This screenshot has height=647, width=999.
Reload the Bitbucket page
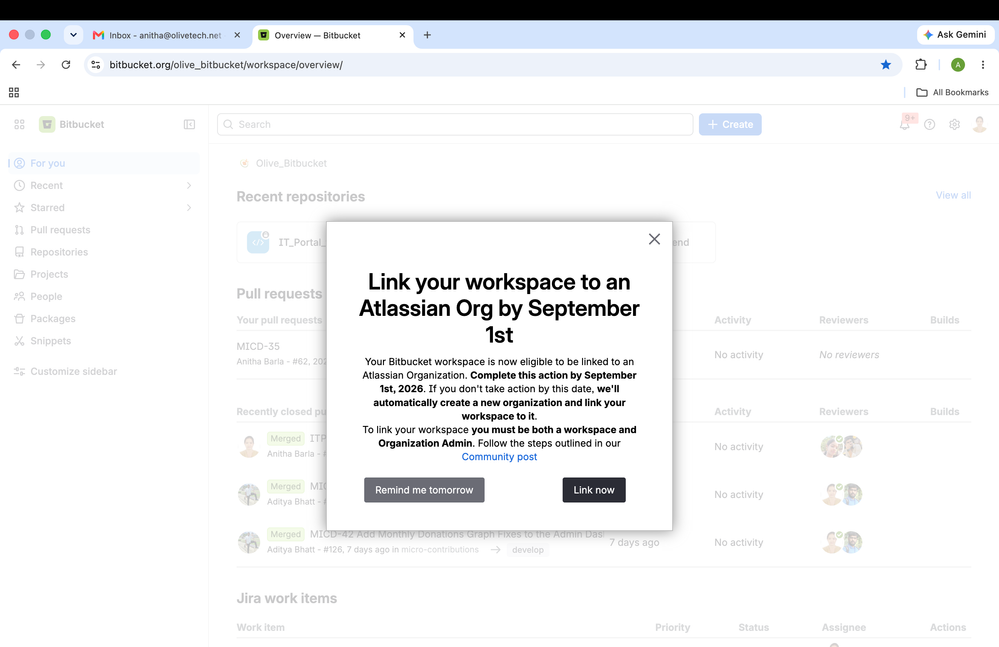click(66, 64)
